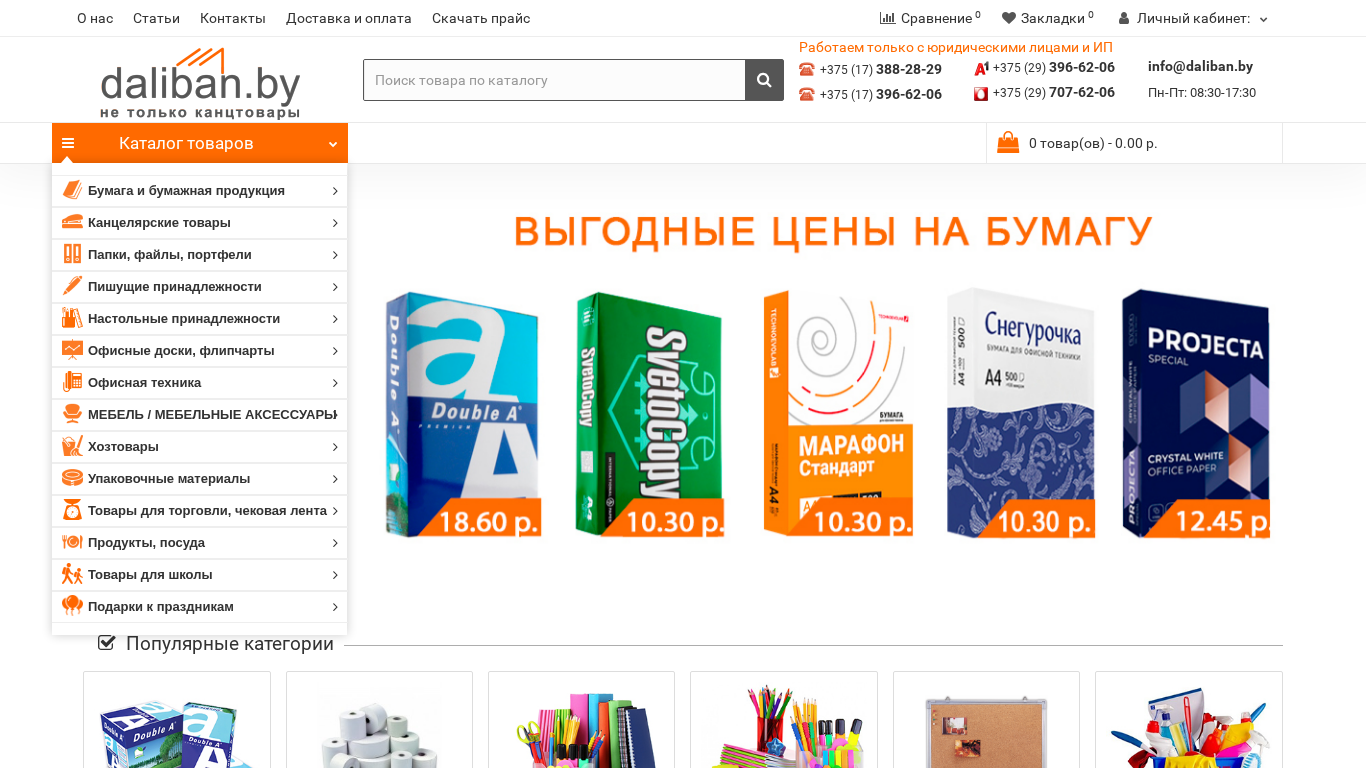Screen dimensions: 1366x768
Task: Select the Скачать прайс menu item
Action: [x=481, y=18]
